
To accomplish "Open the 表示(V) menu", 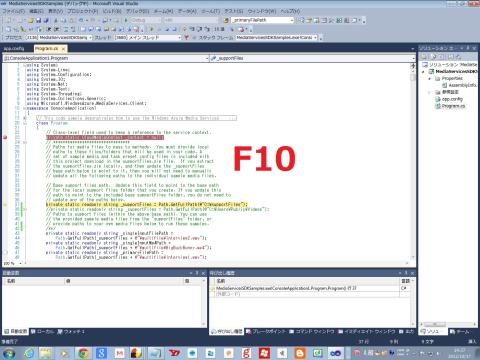I will tap(55, 11).
